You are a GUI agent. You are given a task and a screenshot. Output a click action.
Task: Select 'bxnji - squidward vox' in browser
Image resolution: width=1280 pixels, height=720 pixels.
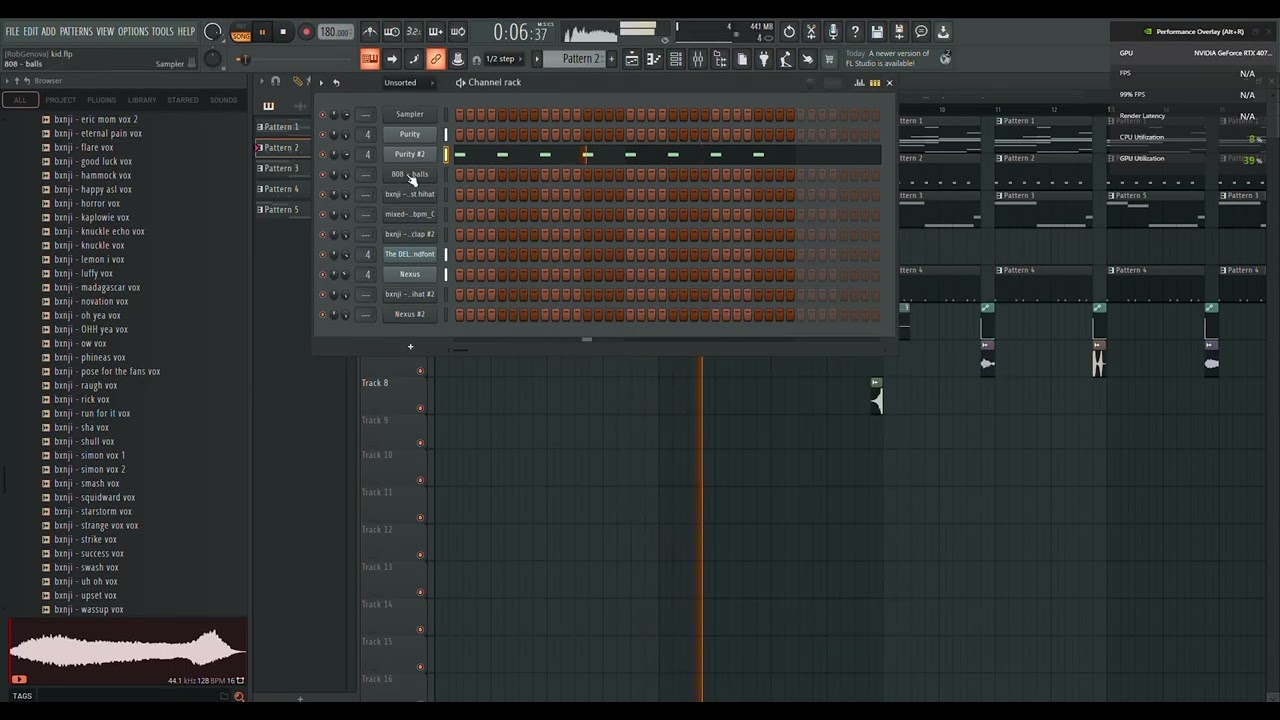click(x=94, y=497)
